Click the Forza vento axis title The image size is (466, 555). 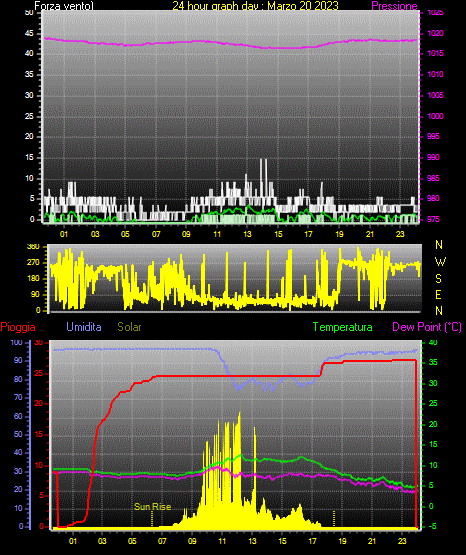(x=64, y=6)
